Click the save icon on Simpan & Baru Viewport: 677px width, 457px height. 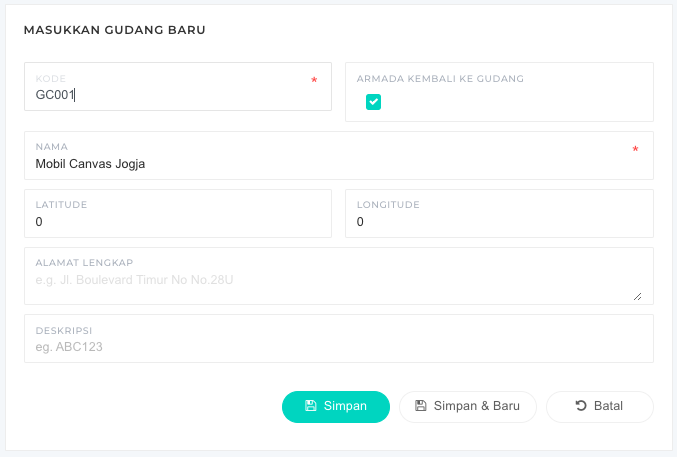click(x=421, y=406)
